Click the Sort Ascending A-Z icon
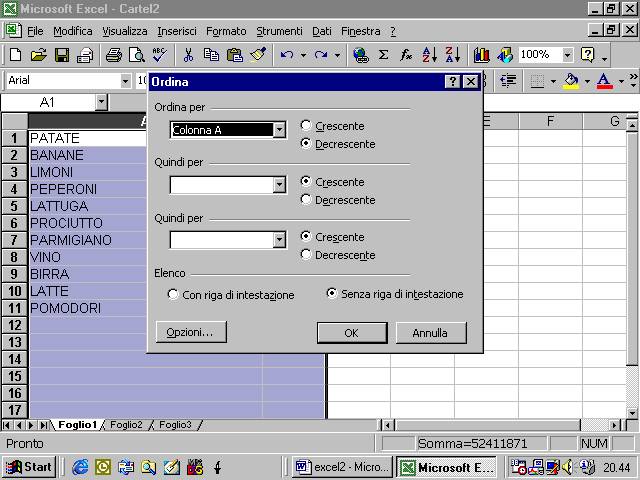Image resolution: width=640 pixels, height=480 pixels. point(430,55)
